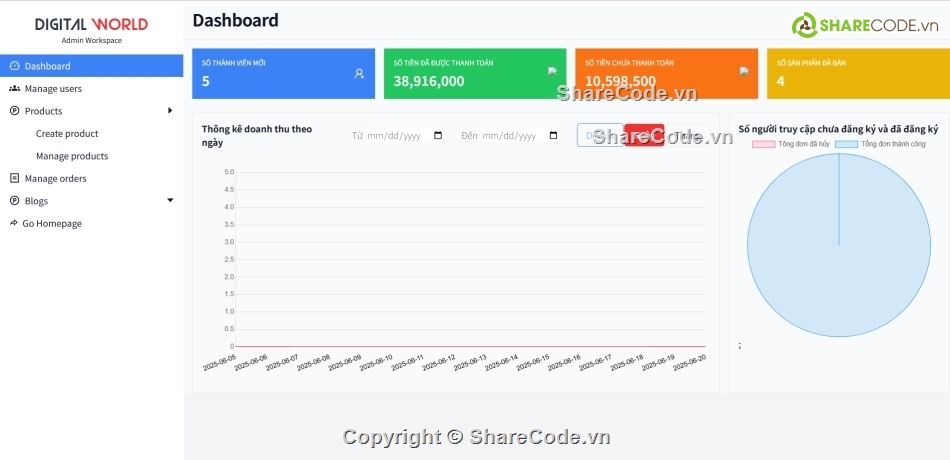Click the Manage orders list icon
950x460 pixels.
[x=15, y=178]
